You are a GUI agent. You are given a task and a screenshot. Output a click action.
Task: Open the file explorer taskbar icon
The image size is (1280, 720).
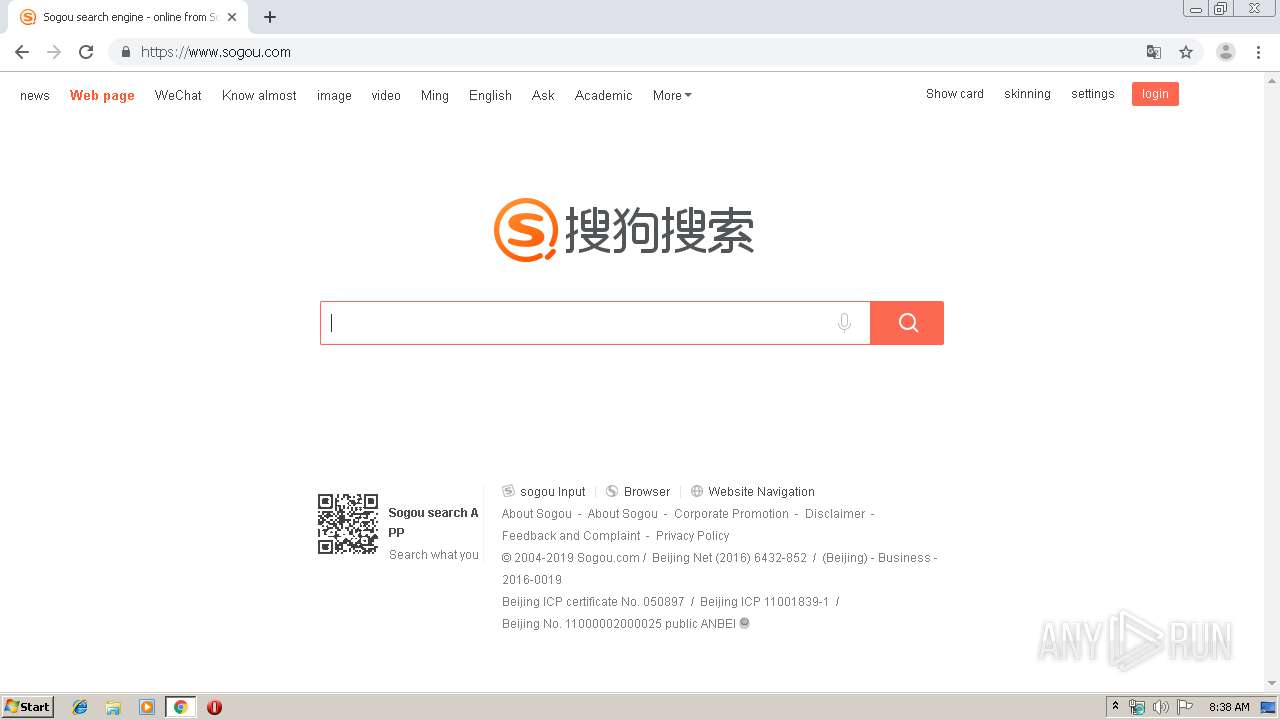pos(113,707)
